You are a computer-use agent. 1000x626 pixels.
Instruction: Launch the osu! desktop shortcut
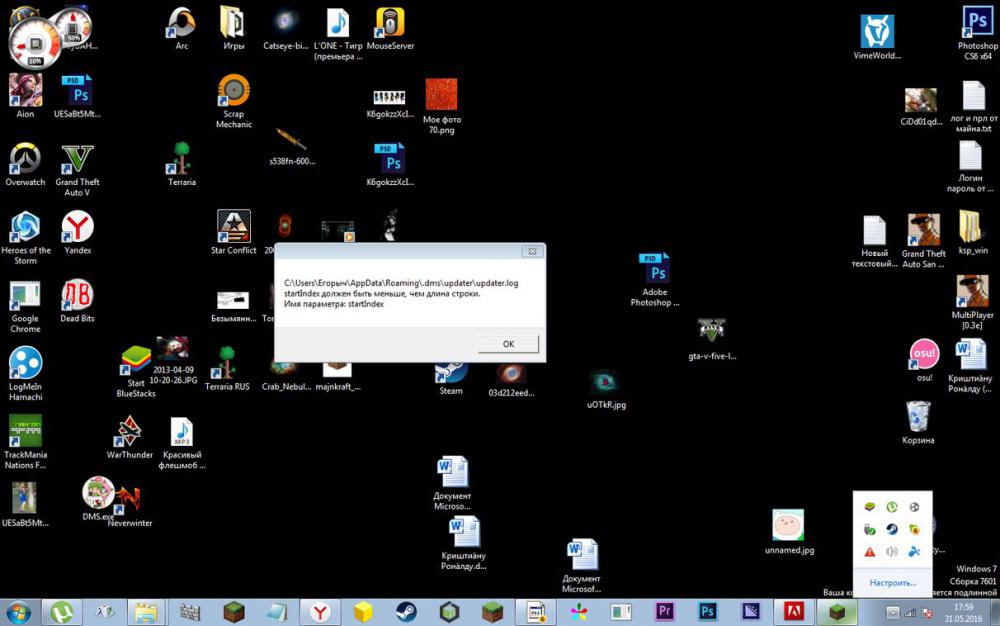point(924,361)
